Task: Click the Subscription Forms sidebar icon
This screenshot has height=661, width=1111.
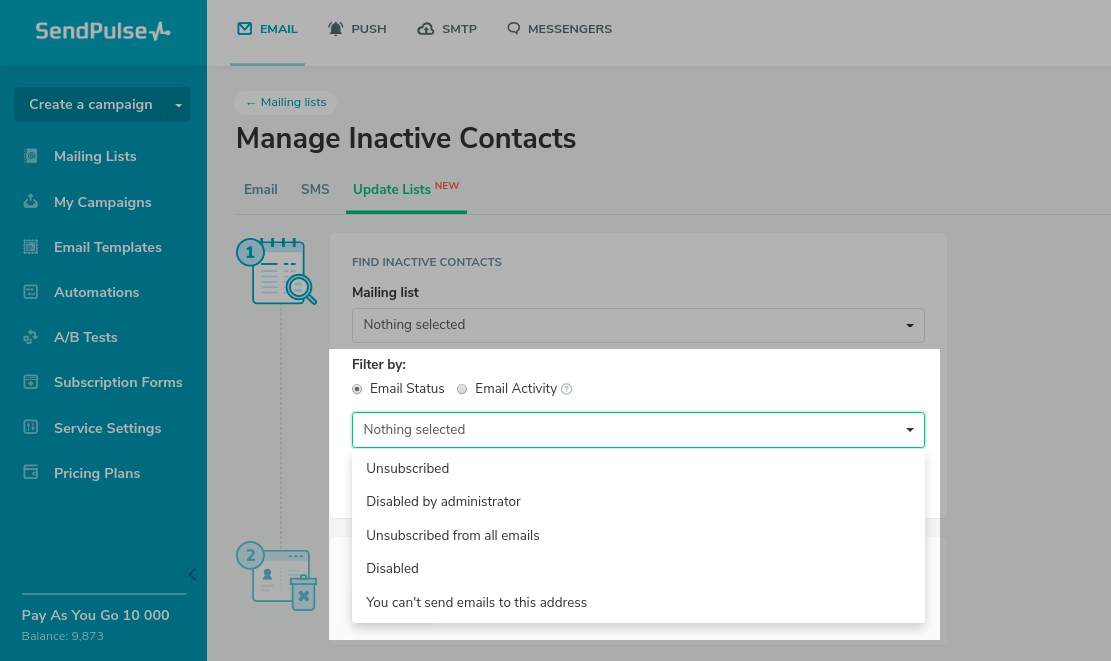Action: pos(31,382)
